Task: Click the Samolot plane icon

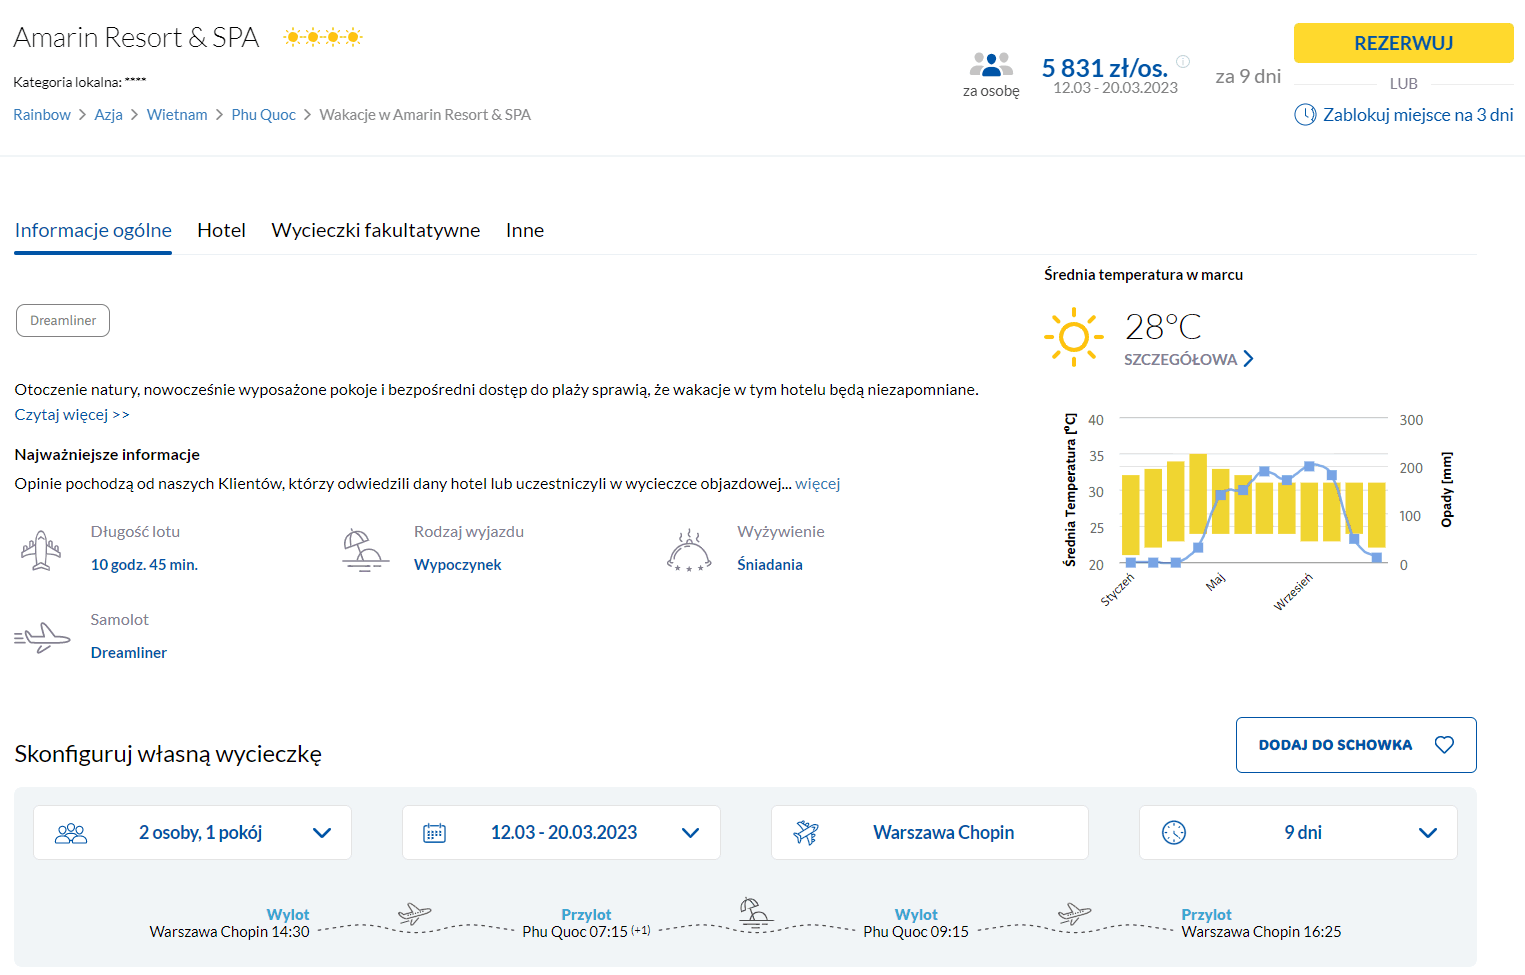Action: point(42,638)
